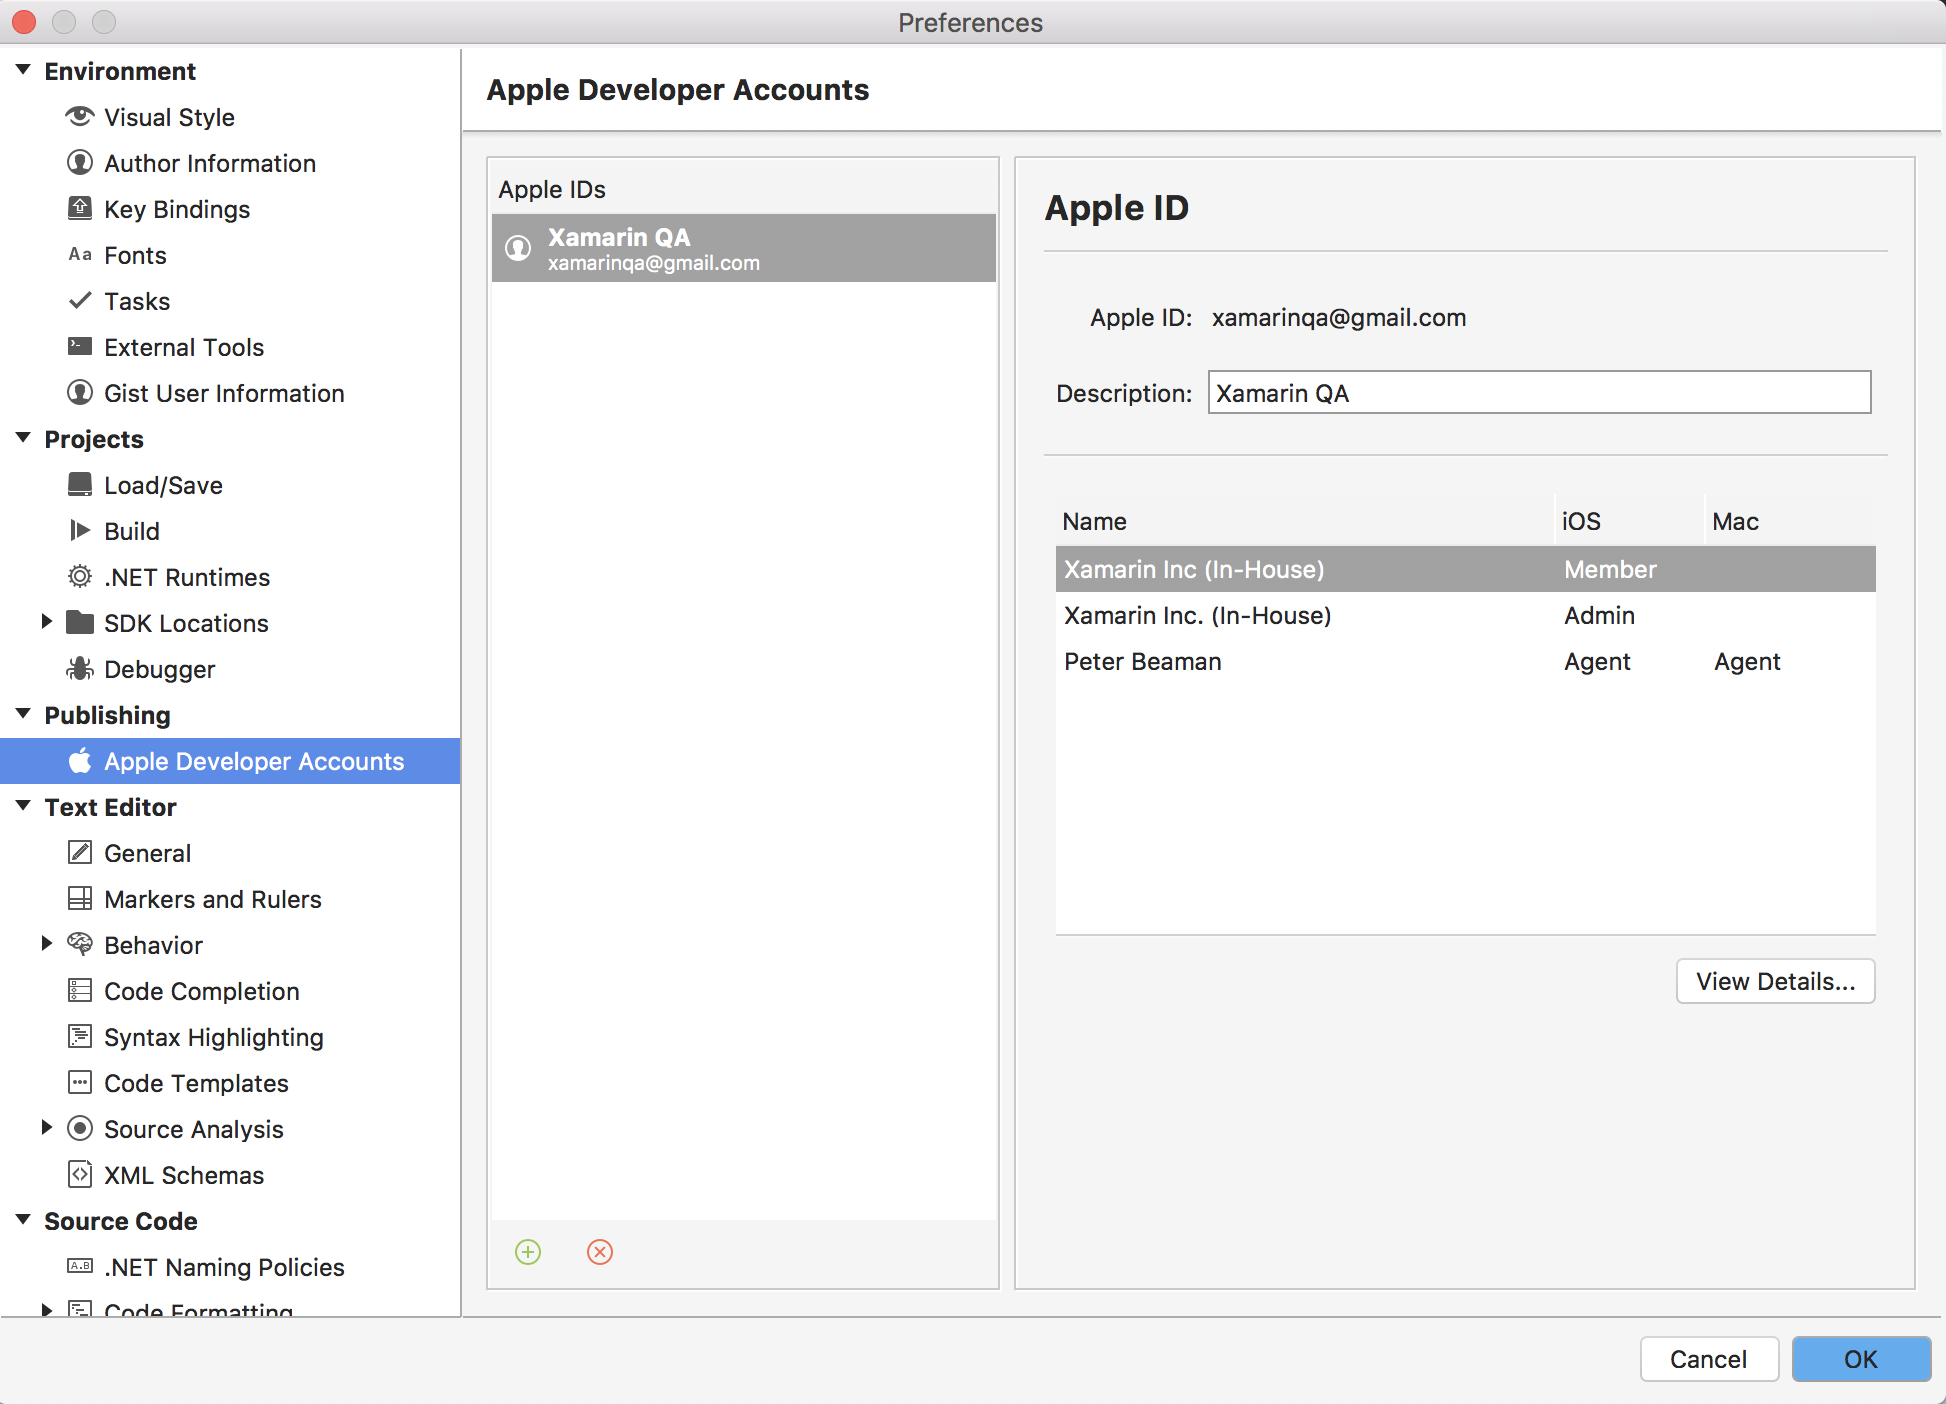Screen dimensions: 1946x1404
Task: Click the Key Bindings icon
Action: [77, 209]
